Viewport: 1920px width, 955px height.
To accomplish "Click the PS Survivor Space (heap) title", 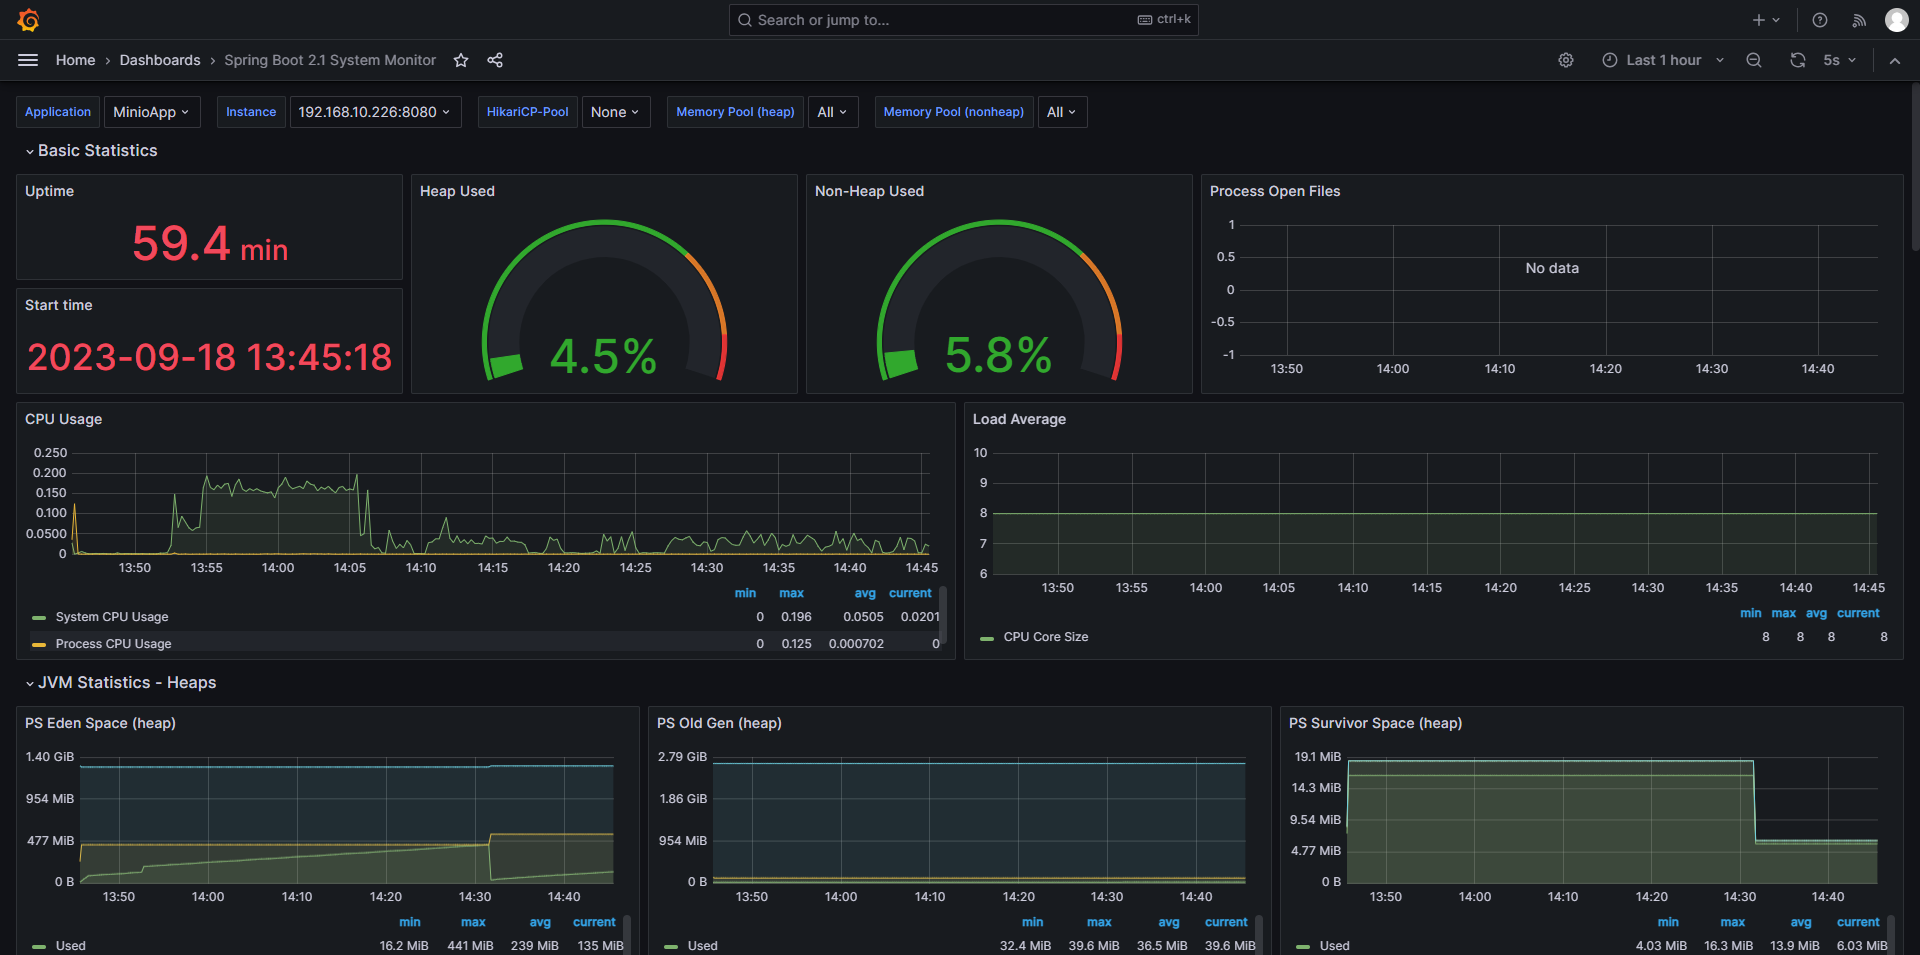I will [1375, 723].
